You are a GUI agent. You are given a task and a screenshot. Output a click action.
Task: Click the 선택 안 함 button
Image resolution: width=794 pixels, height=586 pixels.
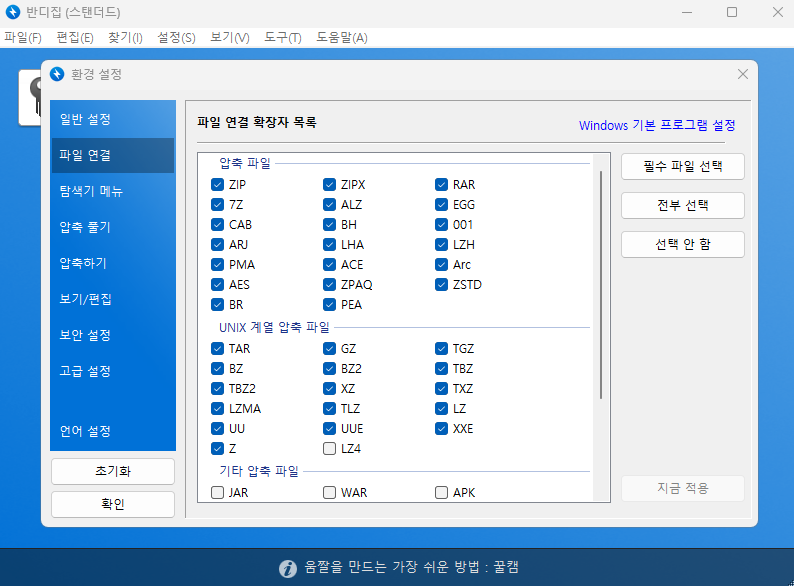pos(683,245)
